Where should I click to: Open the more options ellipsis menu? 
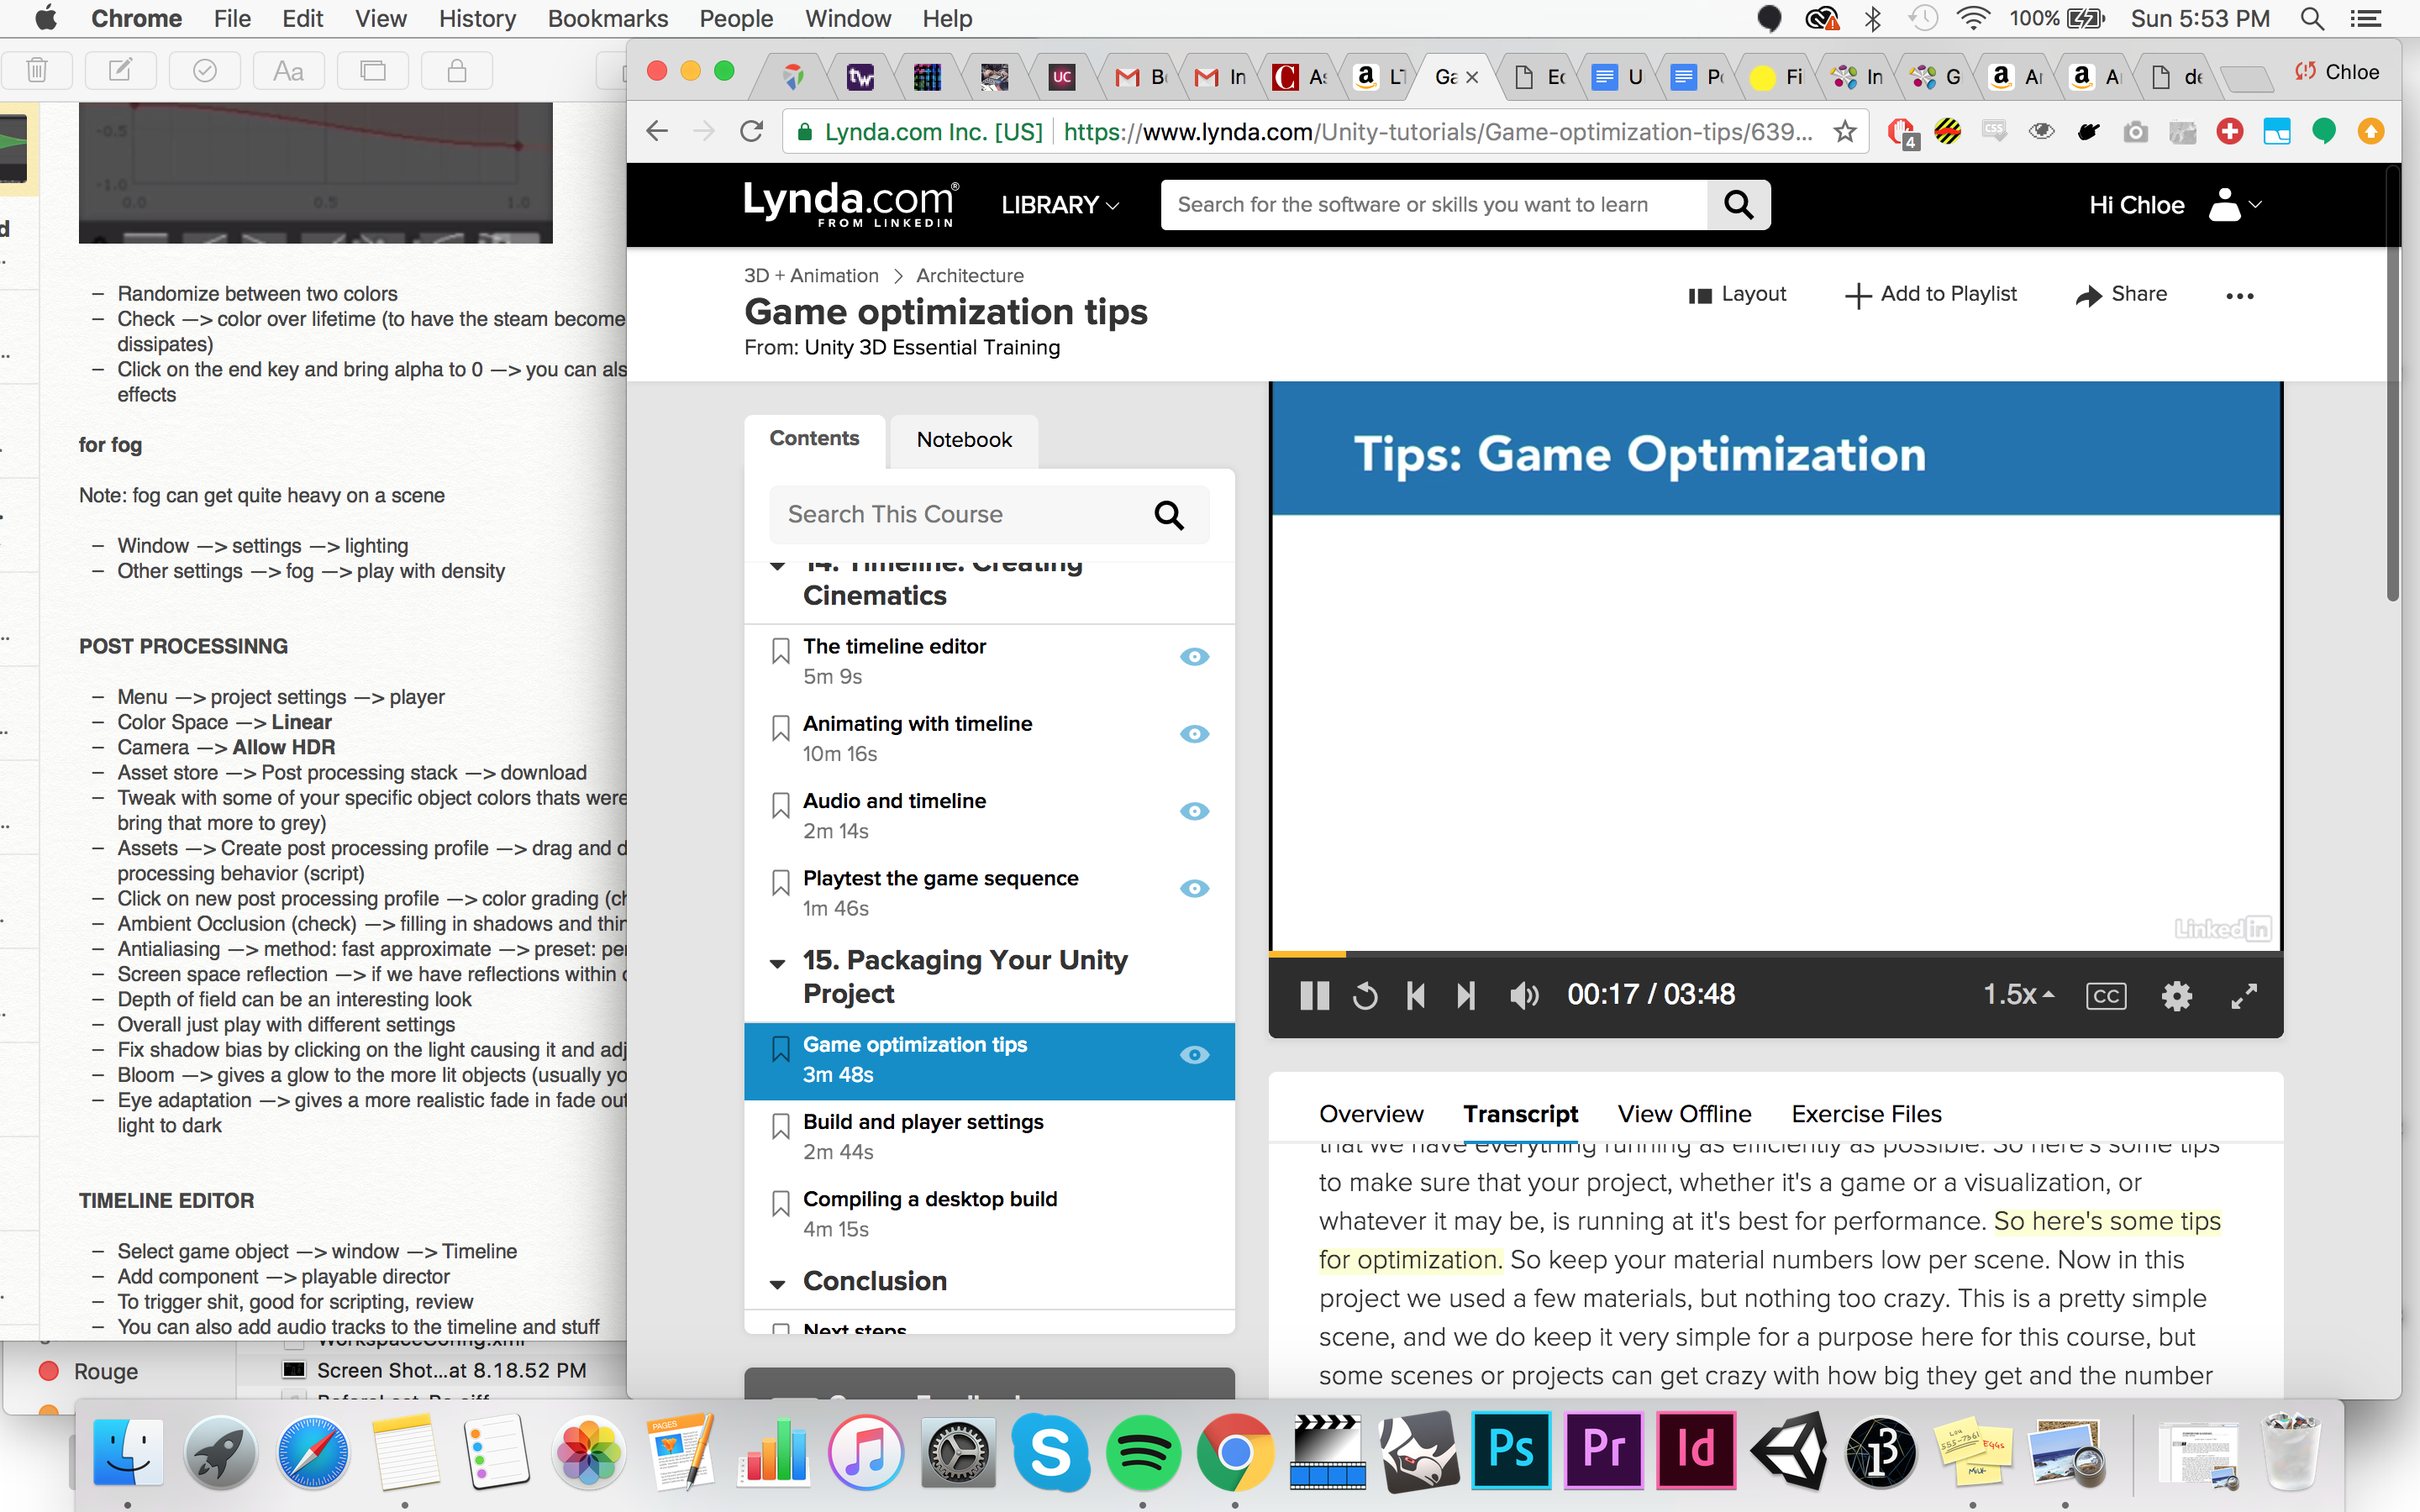pos(2240,296)
